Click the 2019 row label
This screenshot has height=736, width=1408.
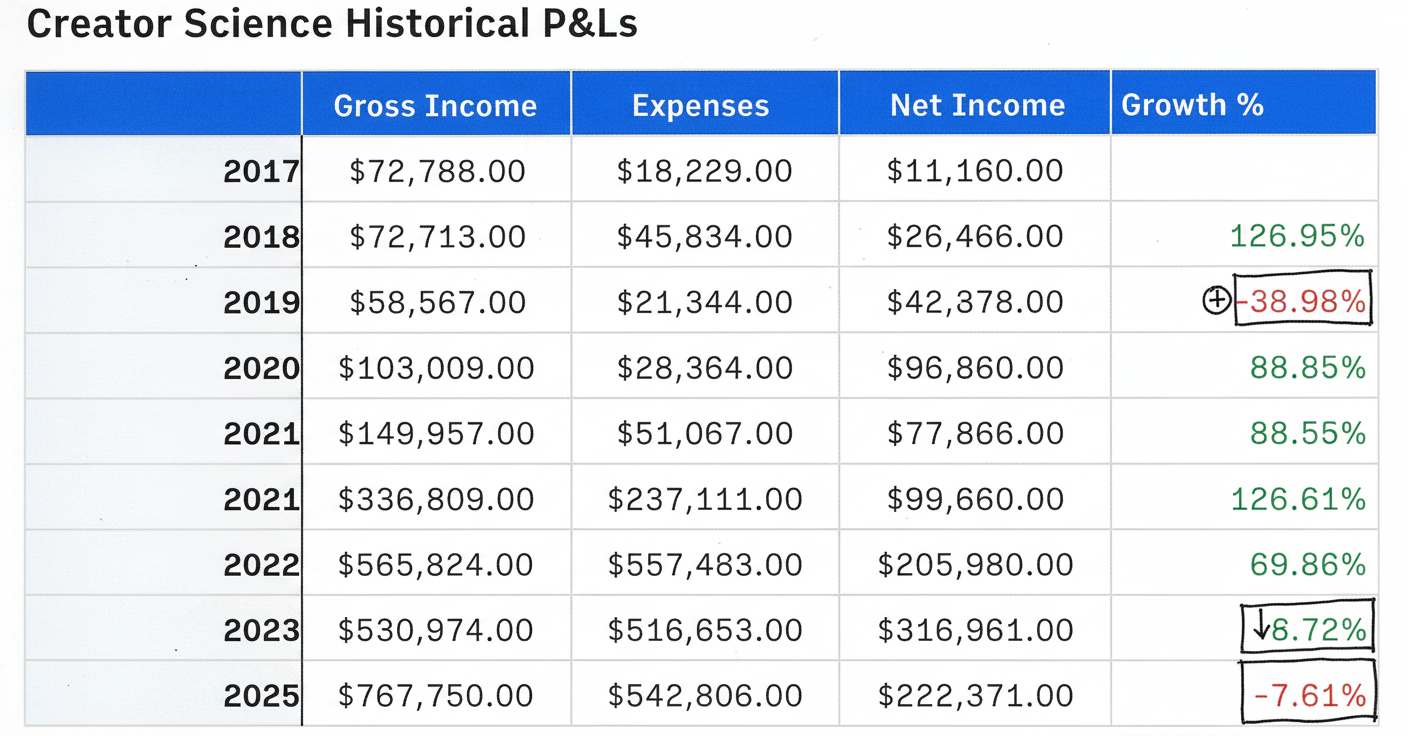(x=261, y=302)
